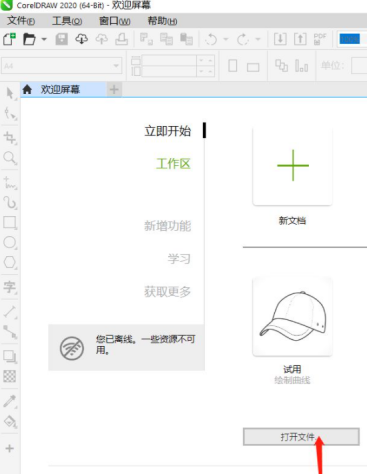This screenshot has height=474, width=367.
Task: Switch to the 欢迎屏幕 tab
Action: (63, 89)
